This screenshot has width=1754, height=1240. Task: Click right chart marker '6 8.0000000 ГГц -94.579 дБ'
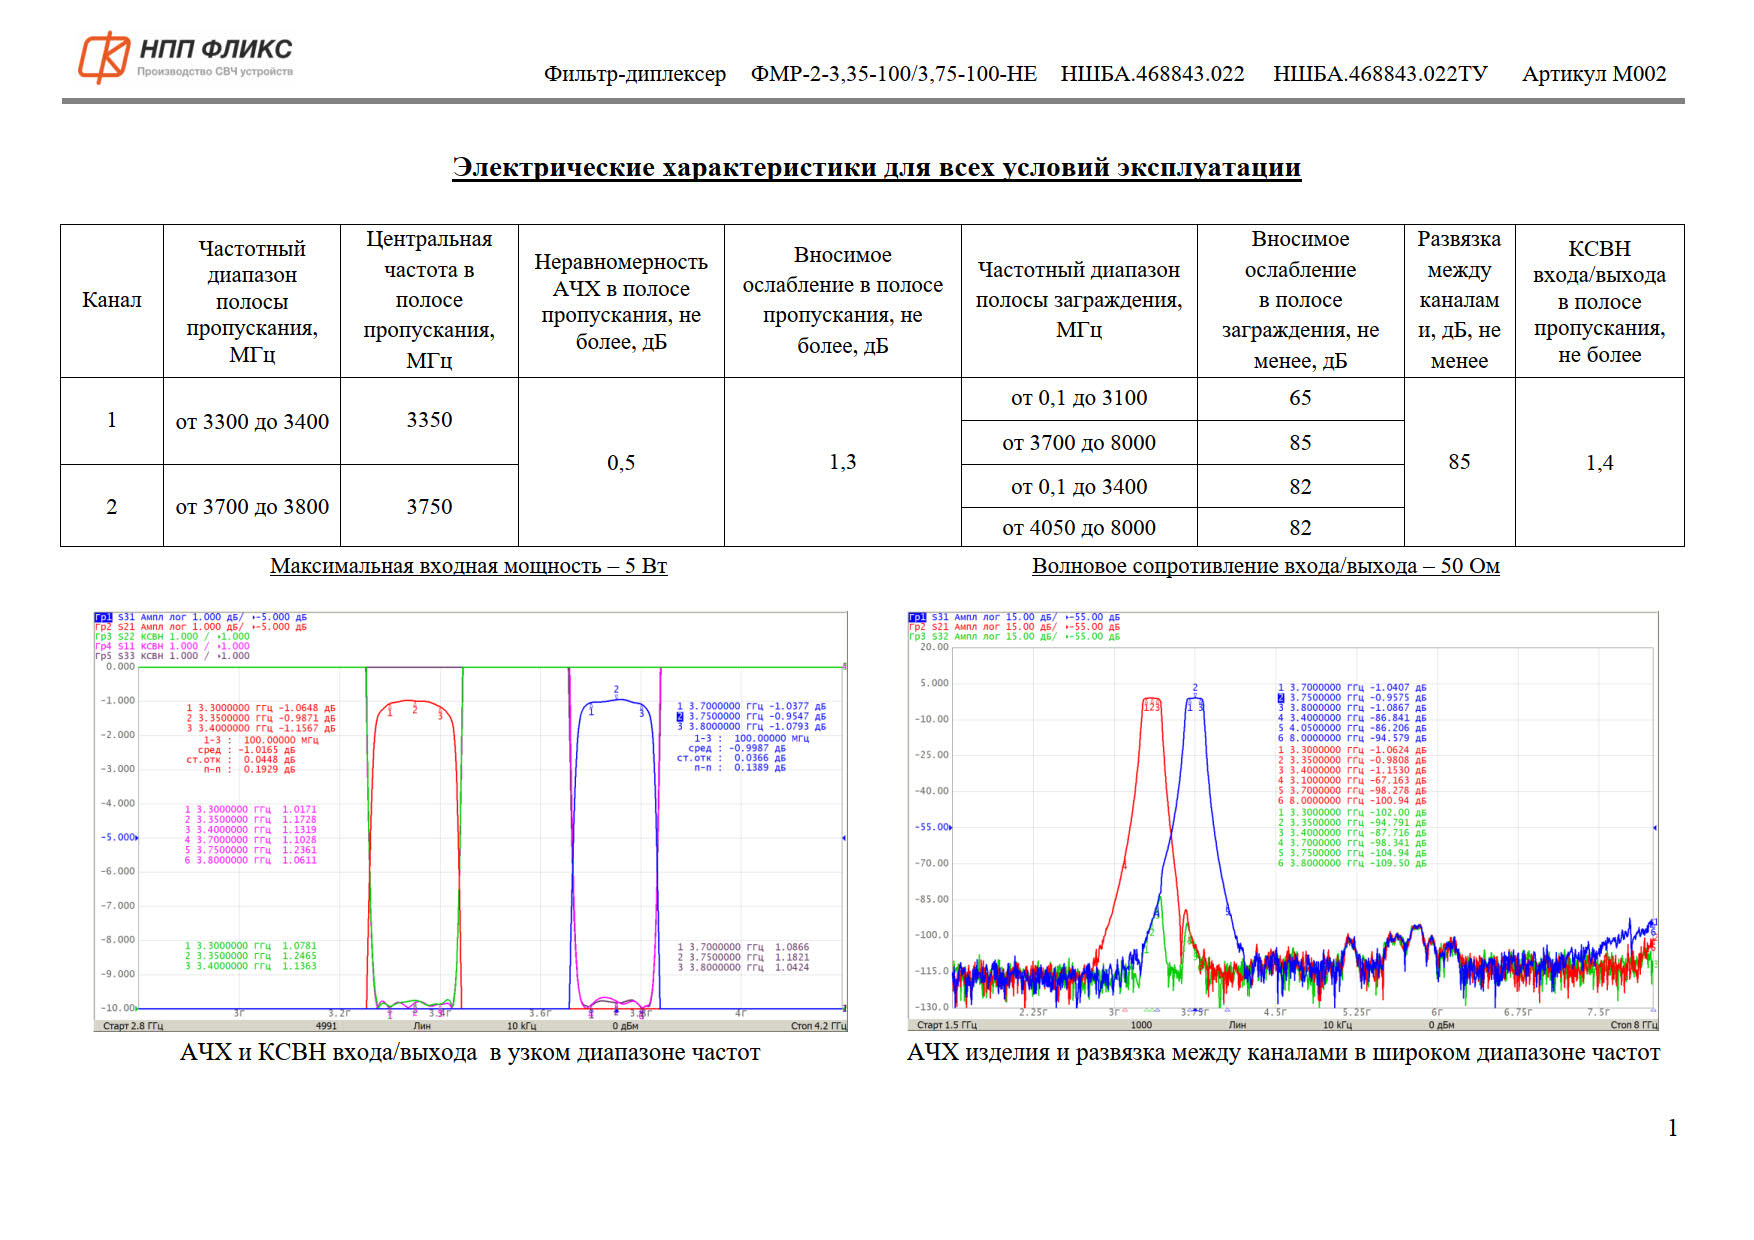(1352, 739)
